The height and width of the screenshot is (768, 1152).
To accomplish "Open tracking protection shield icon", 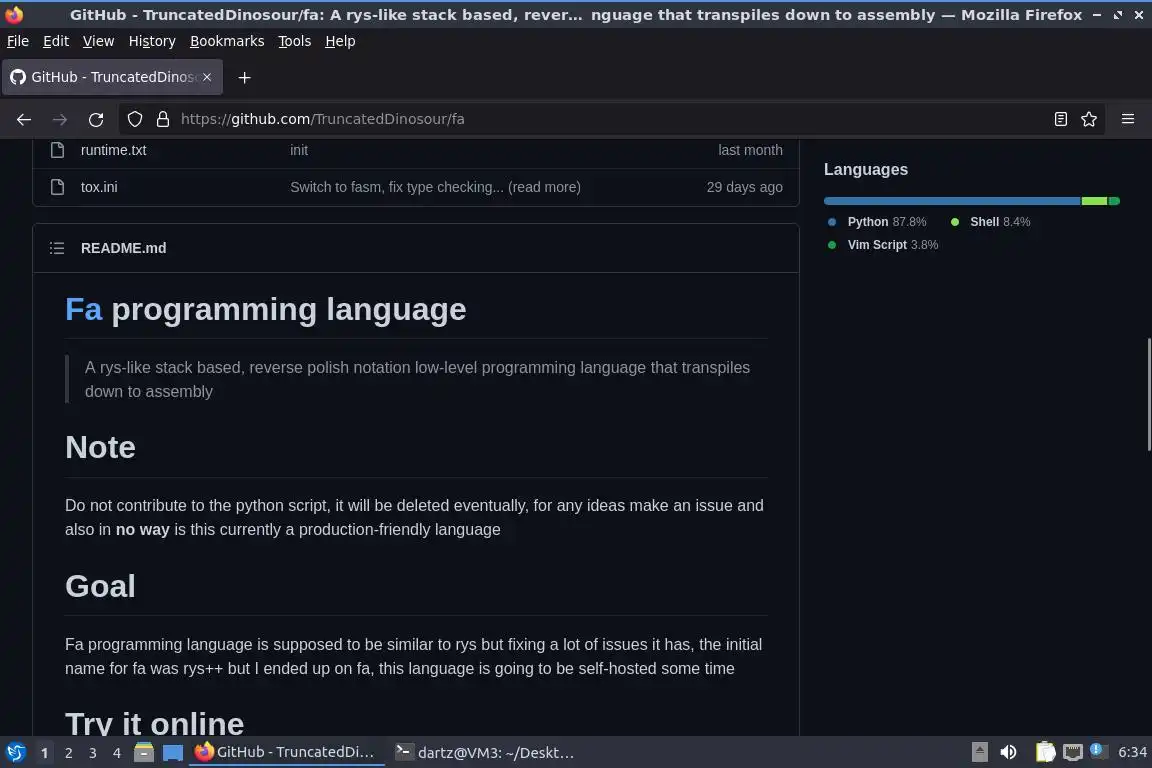I will pyautogui.click(x=134, y=119).
